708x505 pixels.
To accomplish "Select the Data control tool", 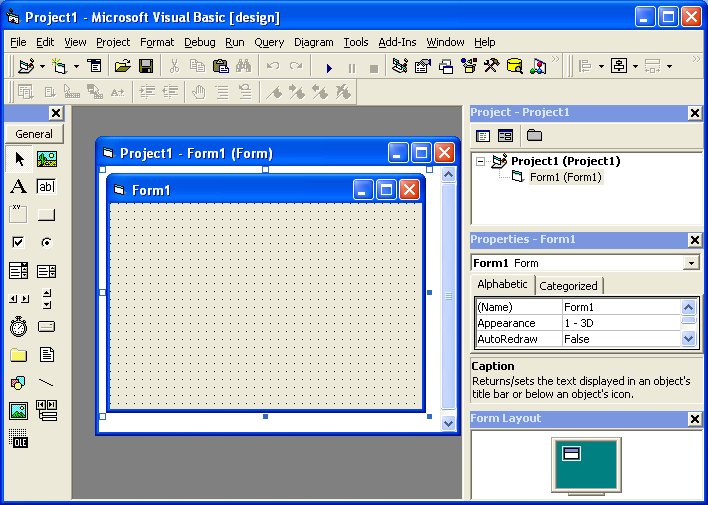I will point(47,411).
